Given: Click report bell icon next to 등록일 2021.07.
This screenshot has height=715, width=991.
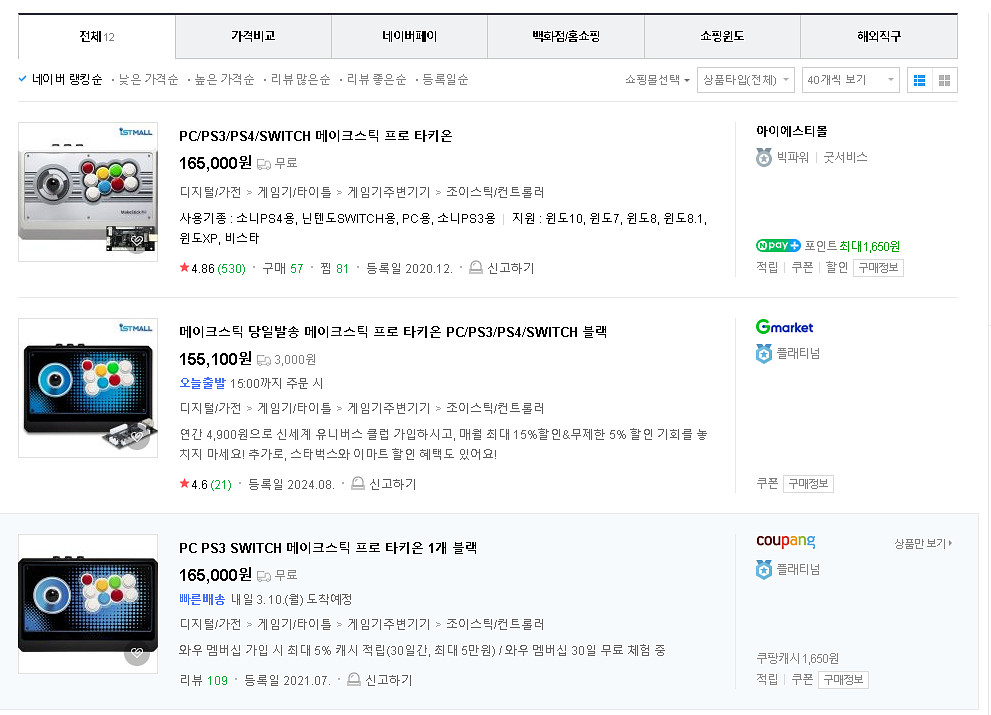Looking at the screenshot, I should coord(354,680).
